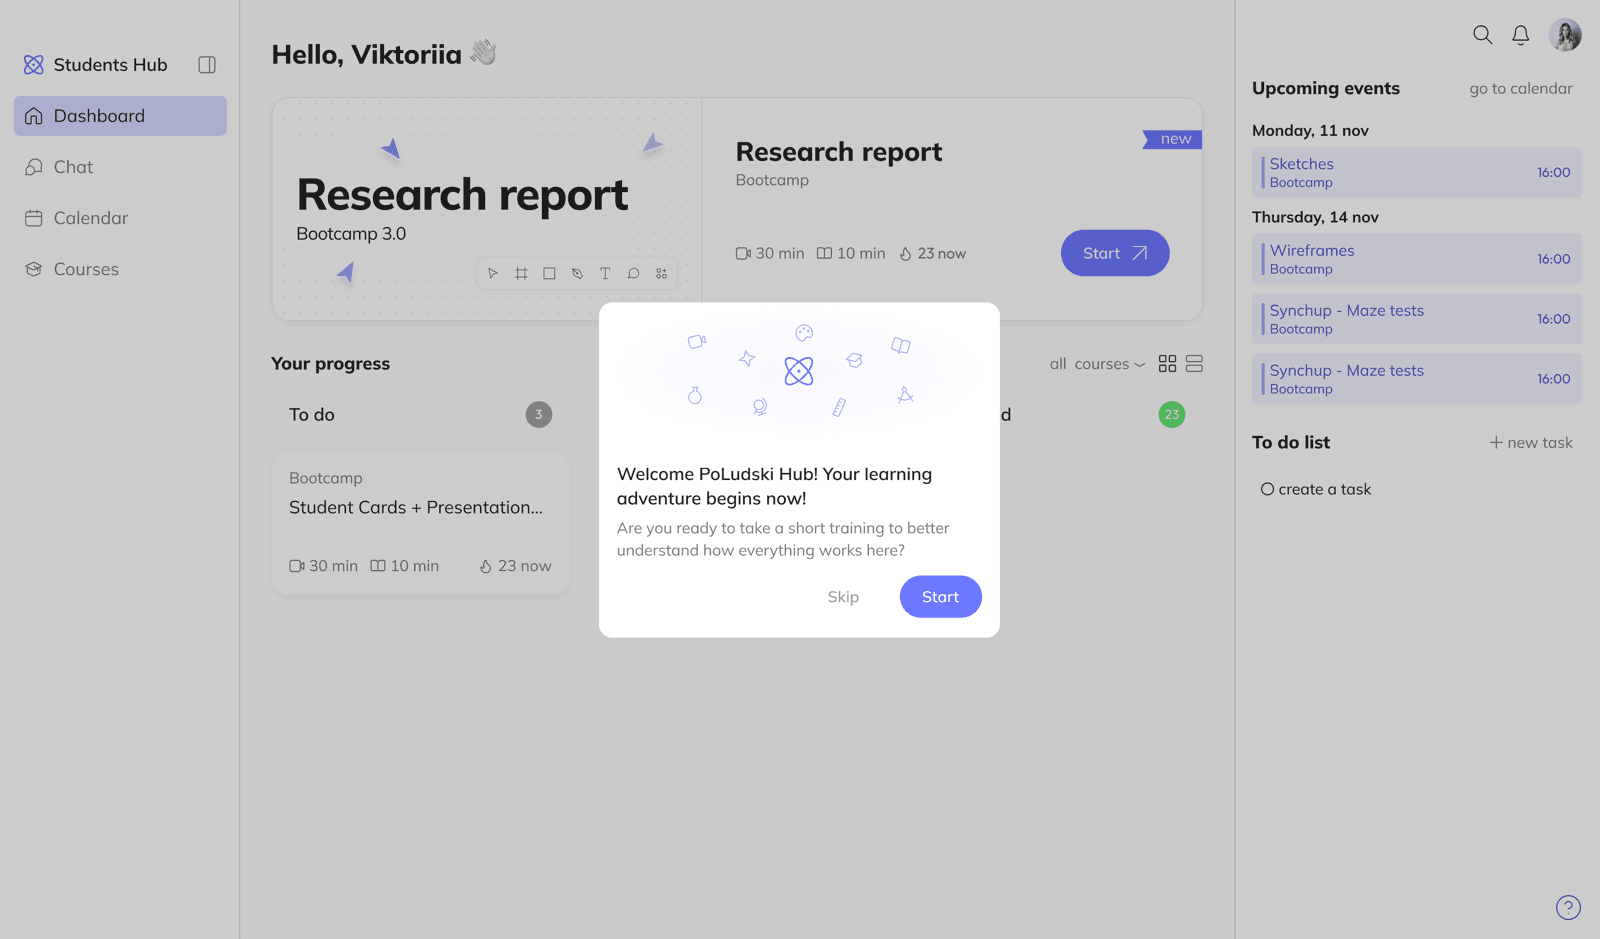Skip the welcome training dialog
Viewport: 1600px width, 939px height.
pos(843,597)
